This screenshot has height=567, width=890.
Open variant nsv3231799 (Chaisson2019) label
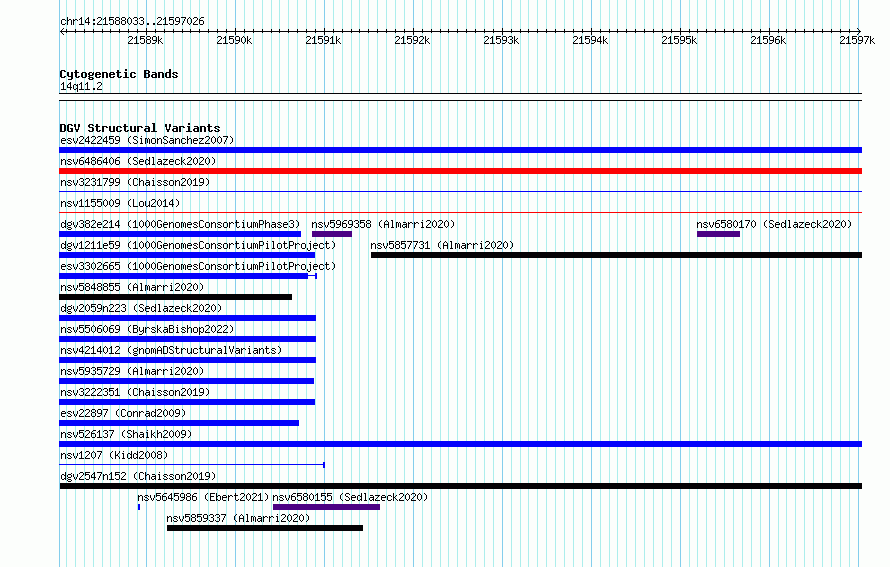coord(135,182)
